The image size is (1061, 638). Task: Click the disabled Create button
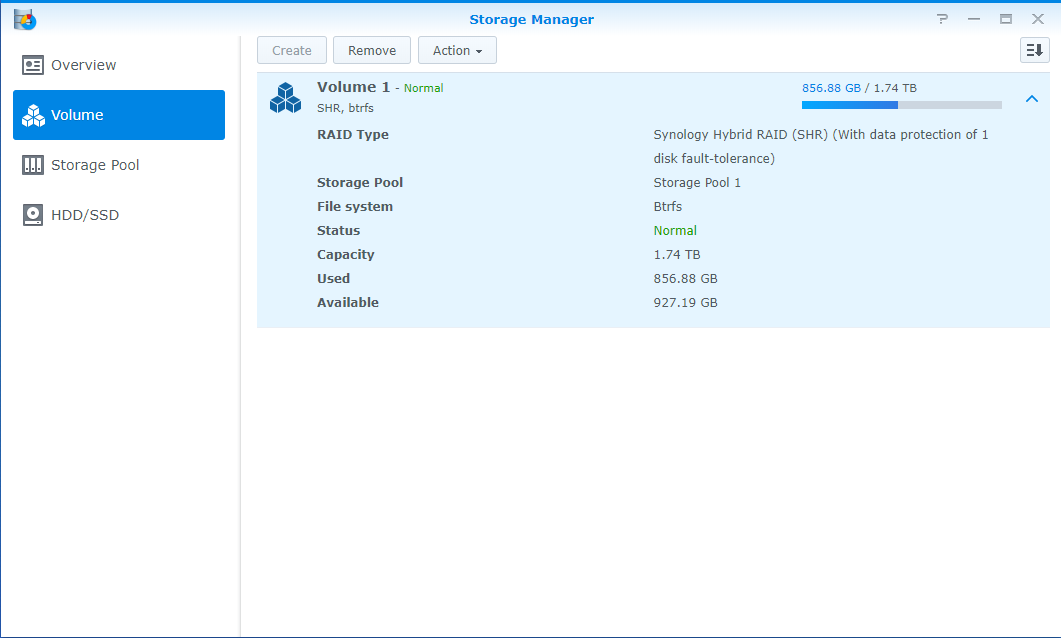tap(291, 49)
